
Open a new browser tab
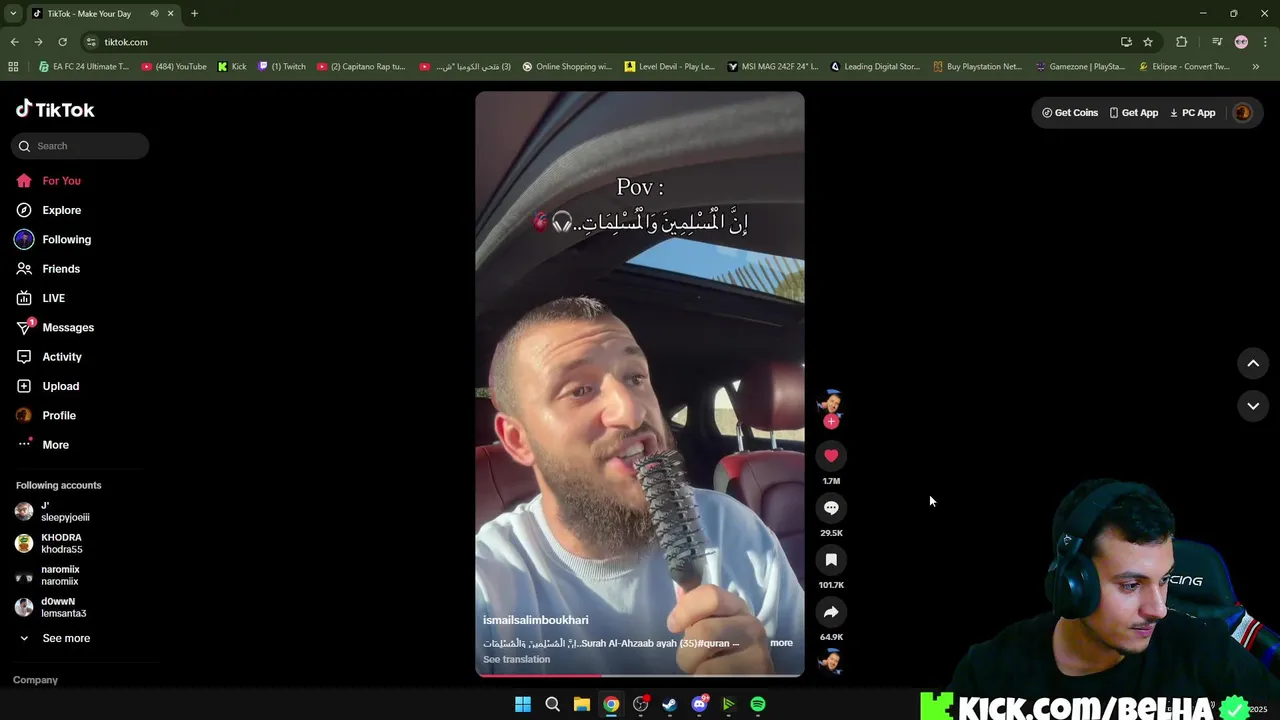tap(194, 14)
